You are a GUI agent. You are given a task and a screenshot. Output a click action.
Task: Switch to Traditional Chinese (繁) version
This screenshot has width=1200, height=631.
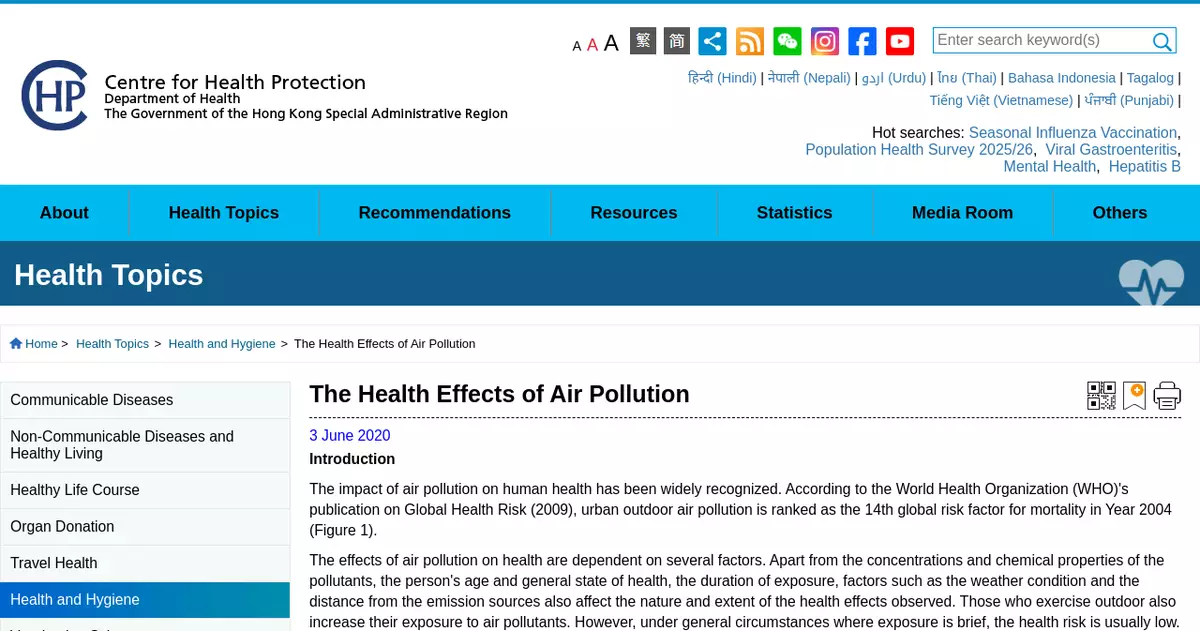click(643, 41)
